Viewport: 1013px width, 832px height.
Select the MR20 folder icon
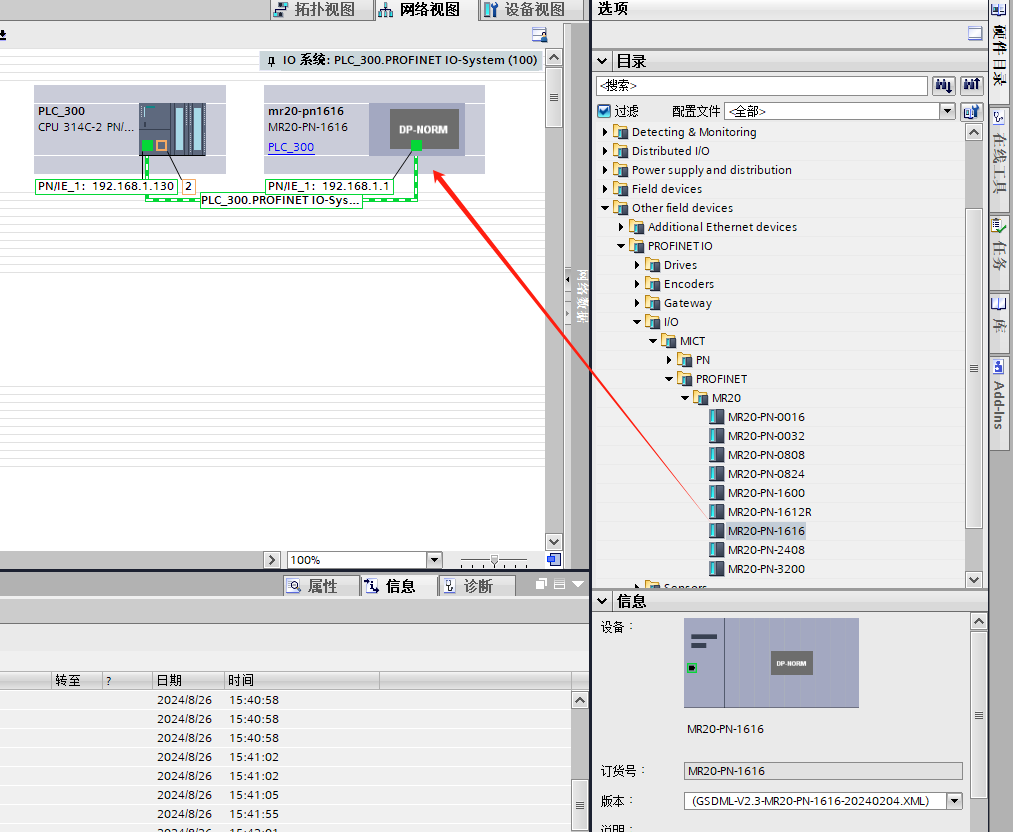(700, 398)
